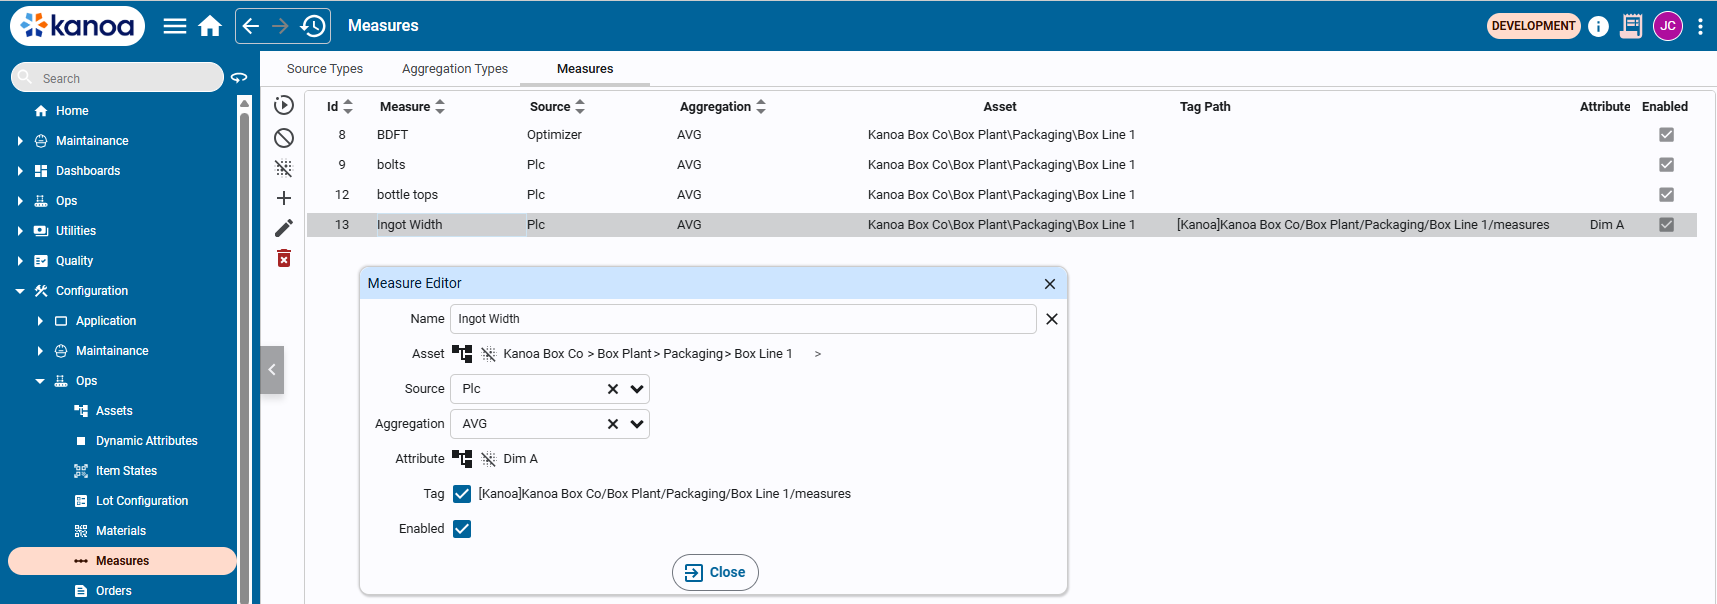Click the DEVELOPMENT environment badge
Screen dimensions: 1717x604
[x=1533, y=26]
